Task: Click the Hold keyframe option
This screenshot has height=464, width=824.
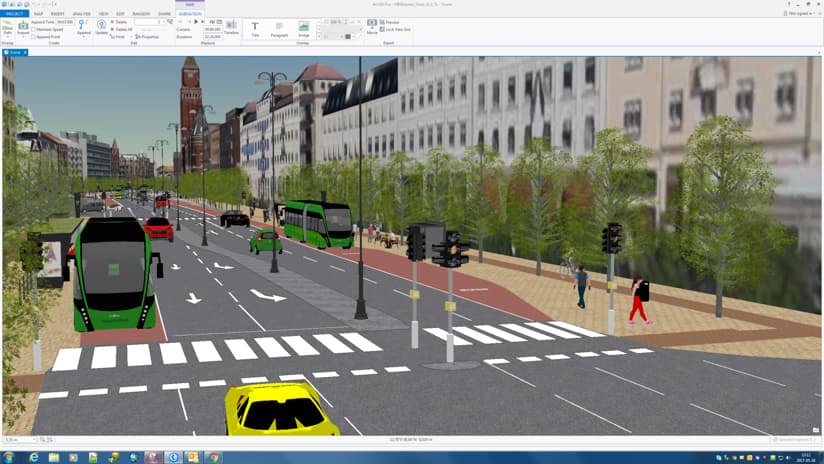Action: pos(118,37)
